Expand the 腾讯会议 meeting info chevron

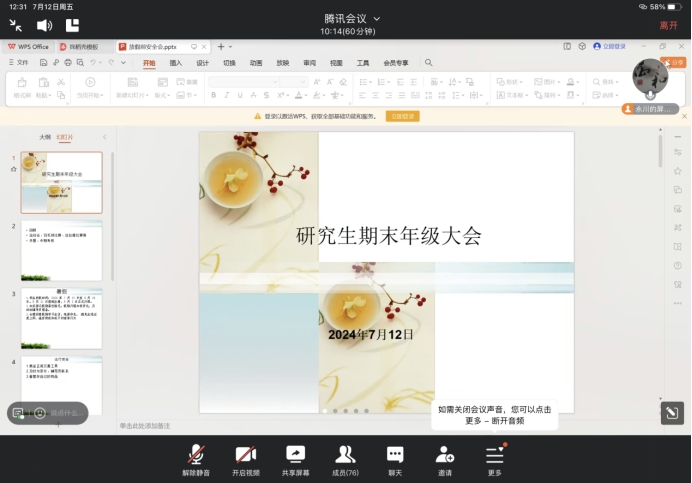pos(374,18)
